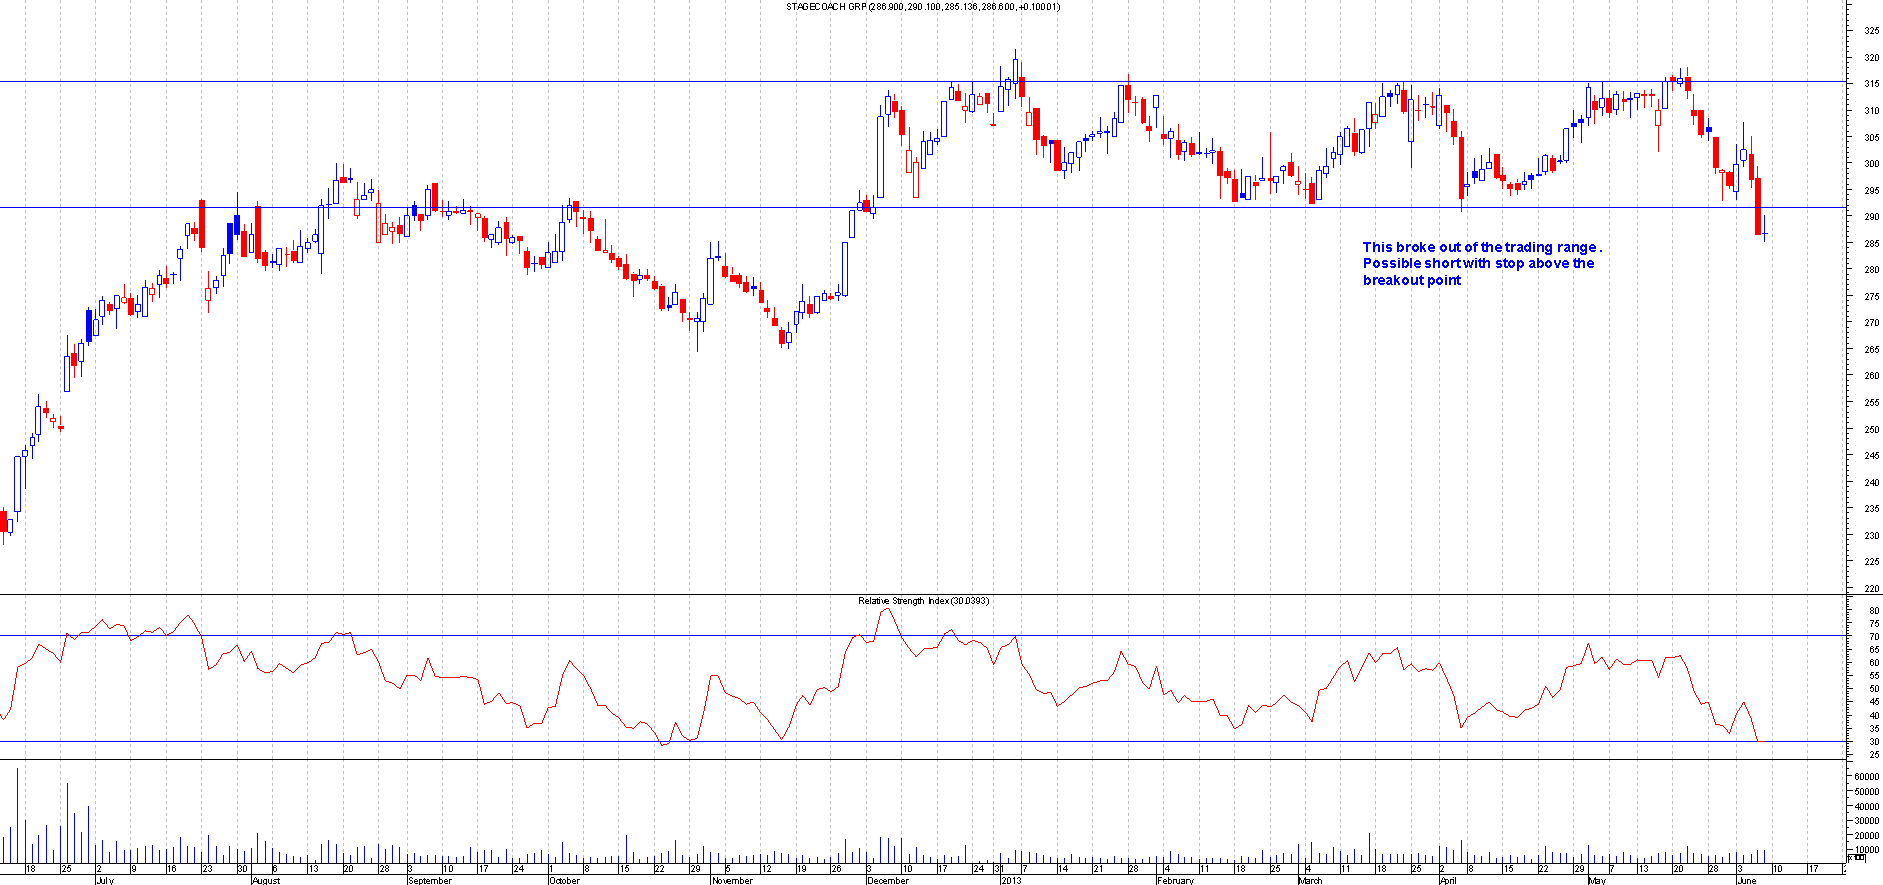Click the 2013 year marker on axis
Viewport: 1883px width, 885px height.
1011,880
